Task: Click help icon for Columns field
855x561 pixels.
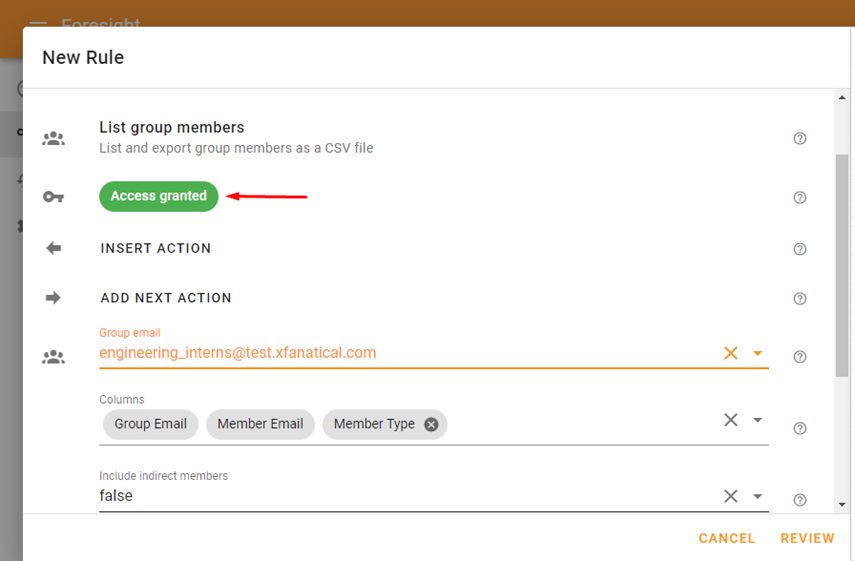Action: tap(799, 429)
